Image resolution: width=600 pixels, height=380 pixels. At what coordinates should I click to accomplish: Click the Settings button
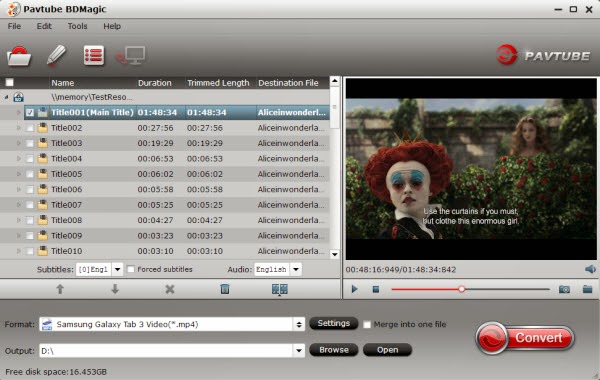tap(334, 323)
